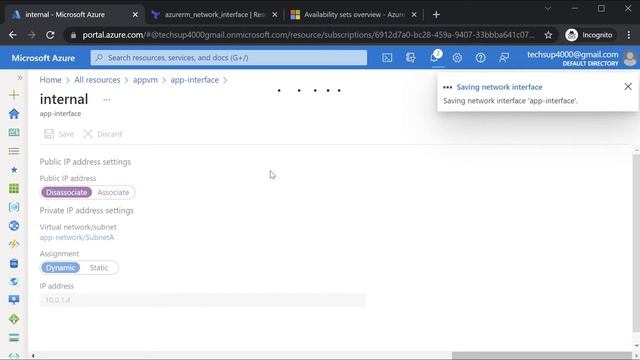Dismiss the Saving network interface notification
Image resolution: width=640 pixels, height=360 pixels.
pyautogui.click(x=628, y=87)
